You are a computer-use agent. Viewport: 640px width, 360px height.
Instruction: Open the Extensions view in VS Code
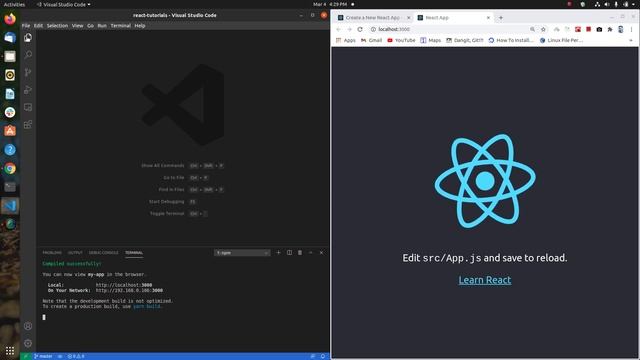pyautogui.click(x=28, y=124)
